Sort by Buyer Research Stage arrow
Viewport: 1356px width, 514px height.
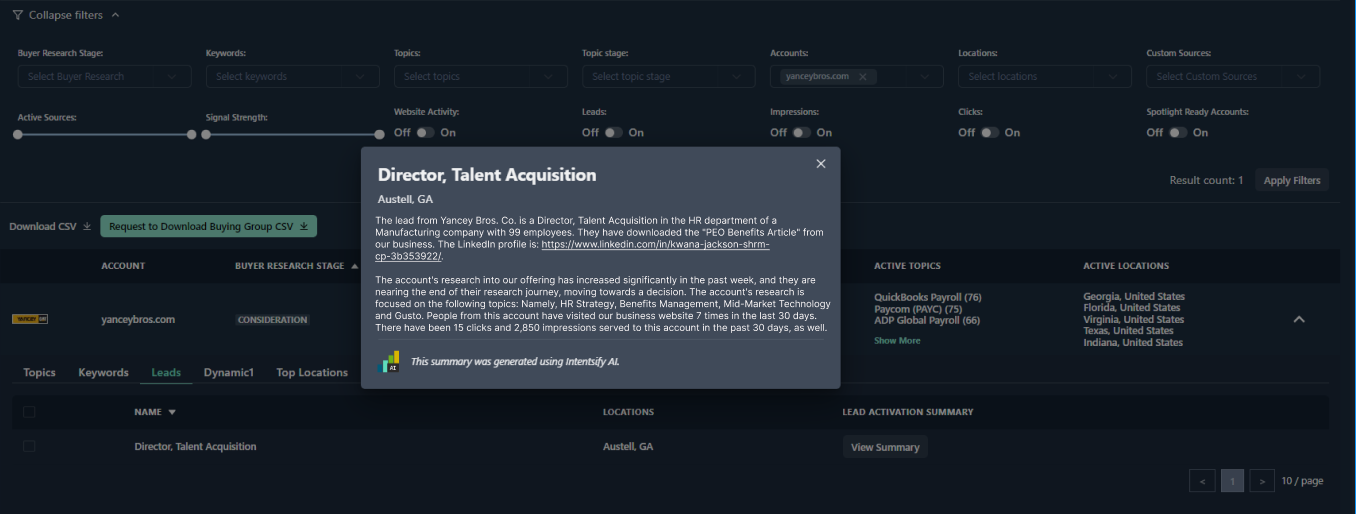click(355, 266)
